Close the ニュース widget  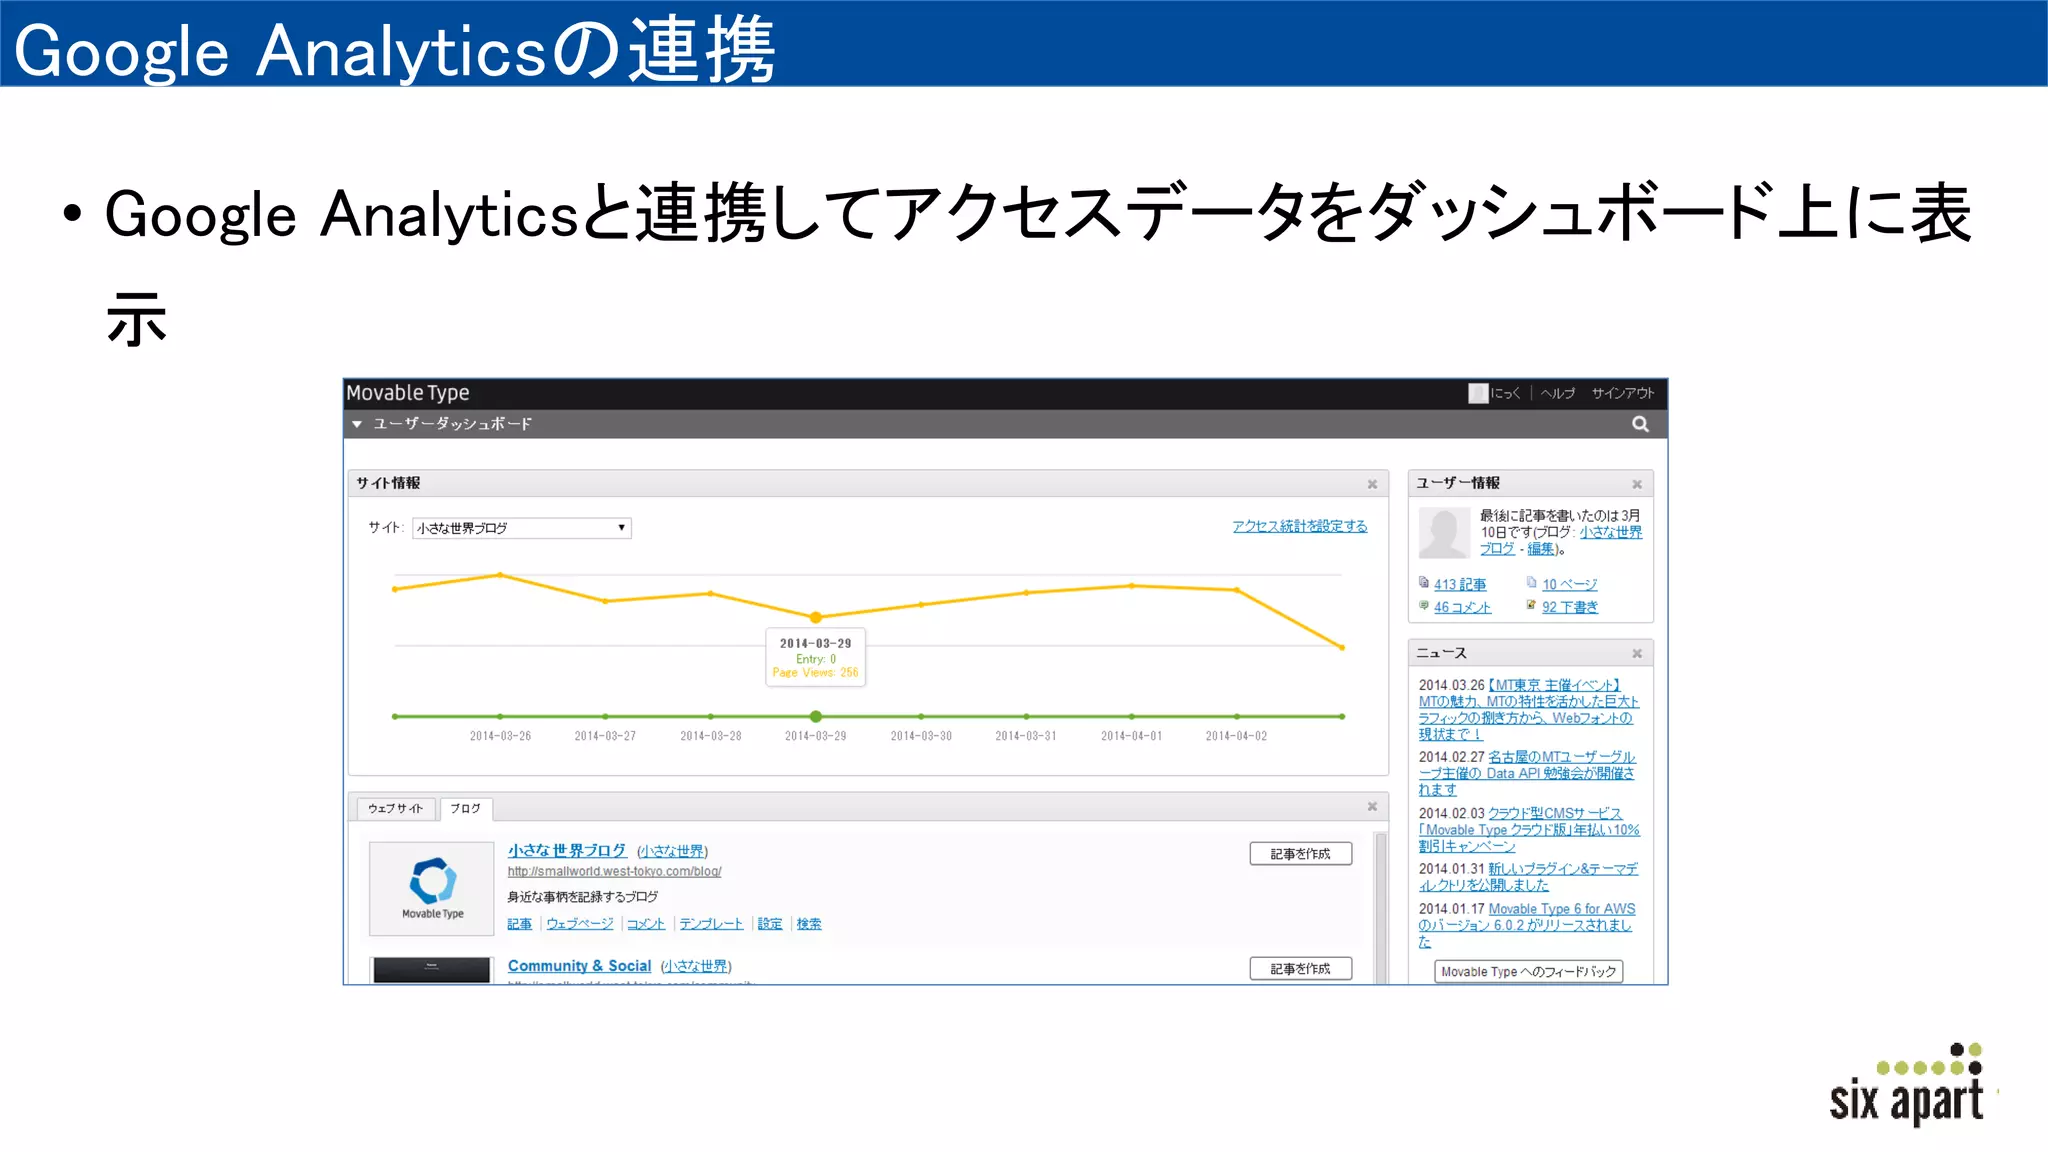(x=1637, y=653)
